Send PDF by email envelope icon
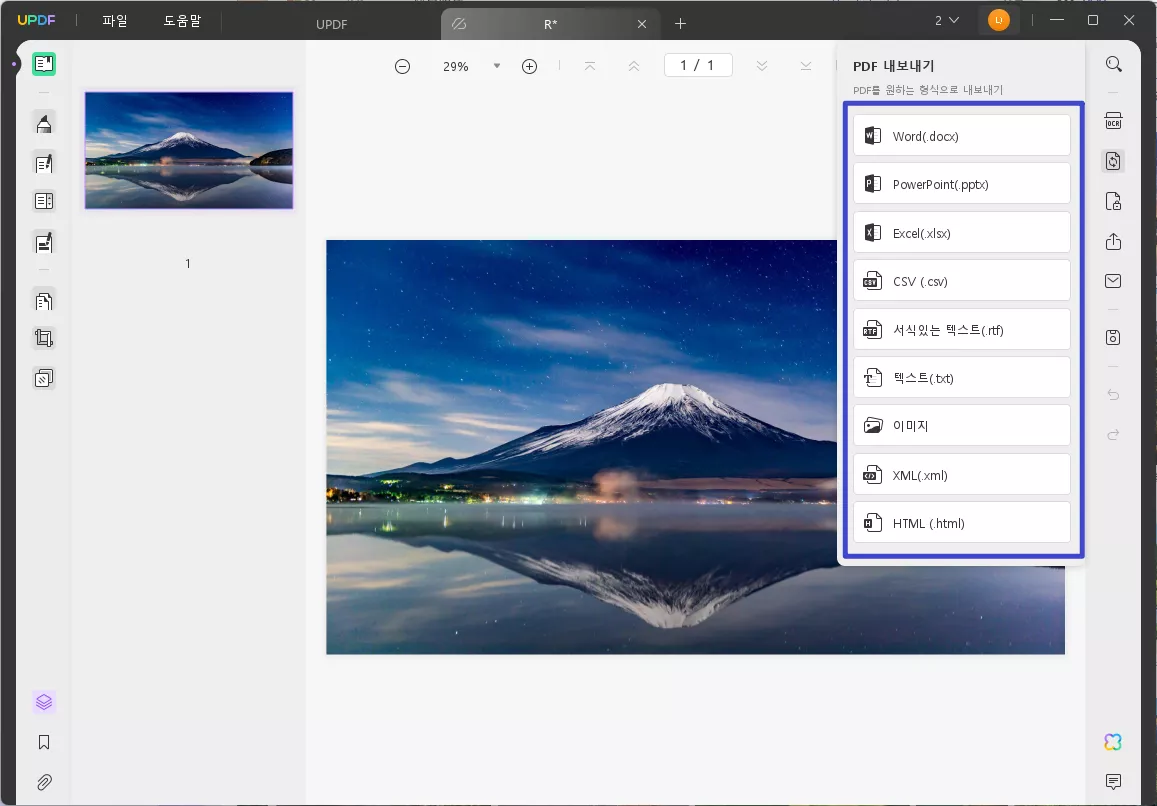Screen dimensions: 1157x806 (1113, 282)
